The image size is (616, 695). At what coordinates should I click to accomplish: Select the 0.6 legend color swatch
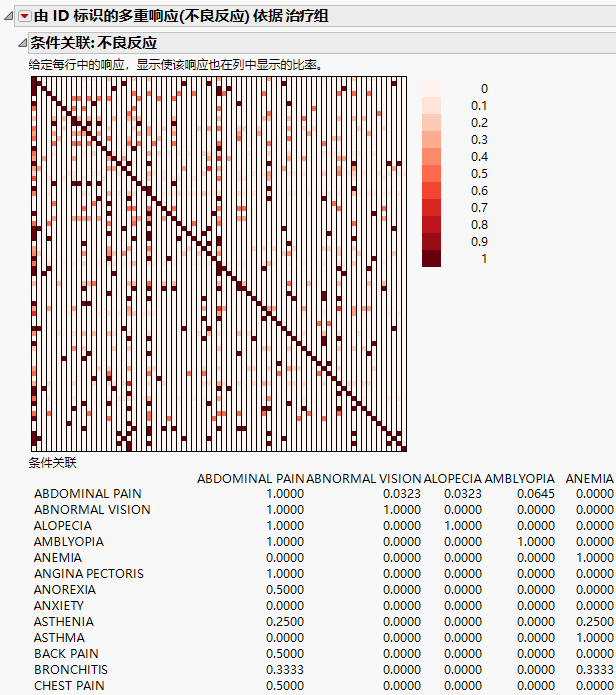[x=431, y=191]
